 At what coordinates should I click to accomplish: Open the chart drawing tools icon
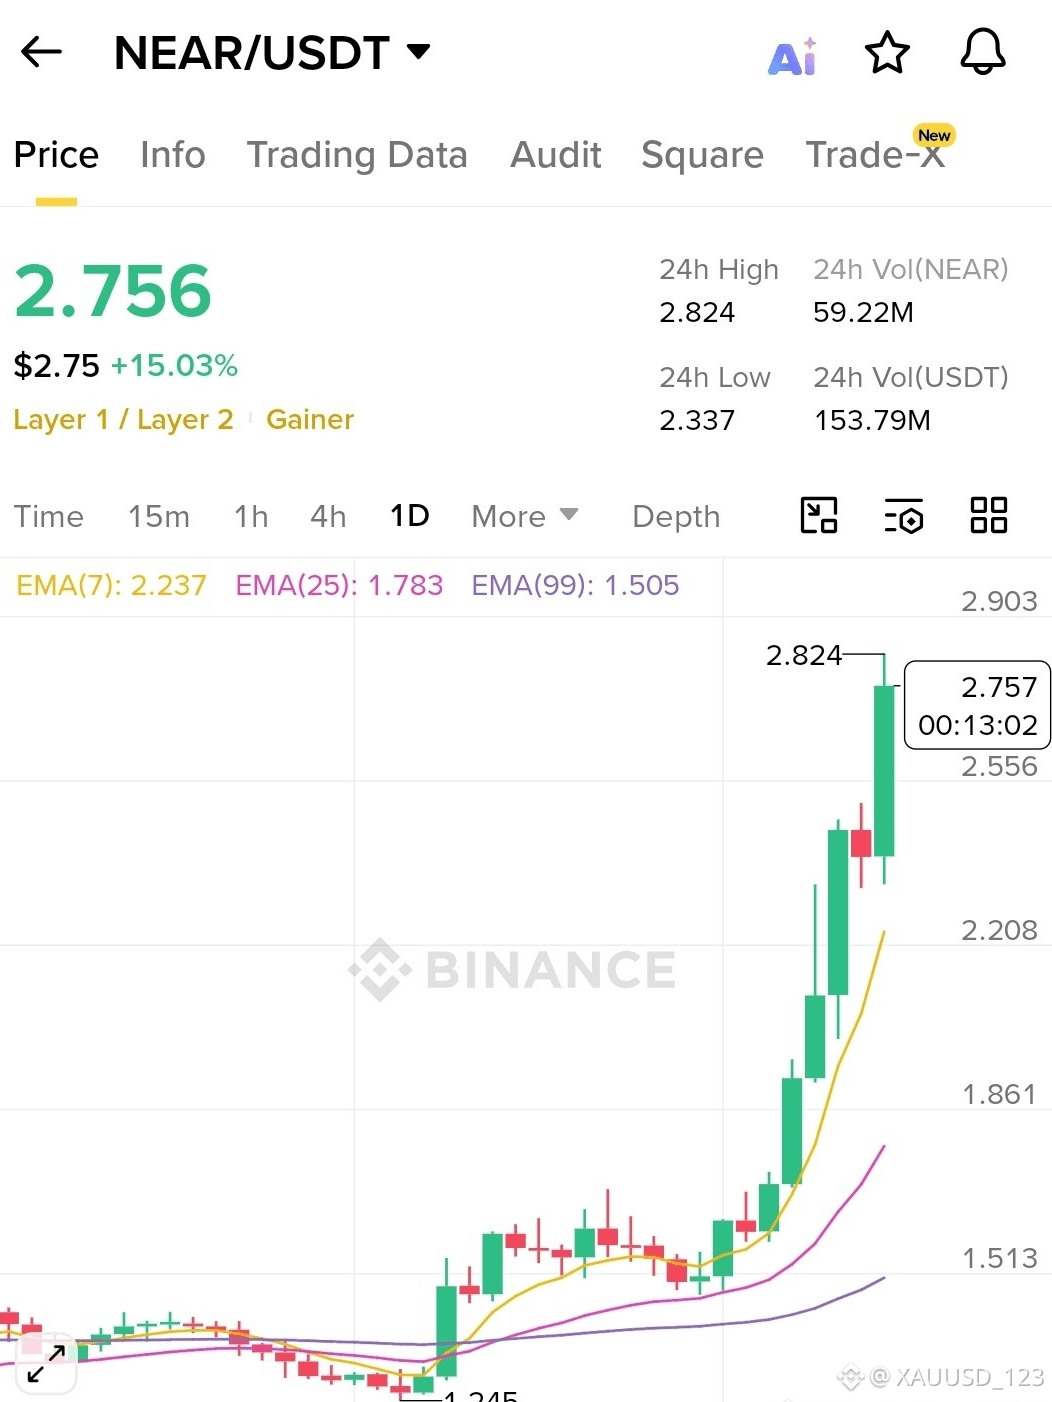pyautogui.click(x=819, y=516)
